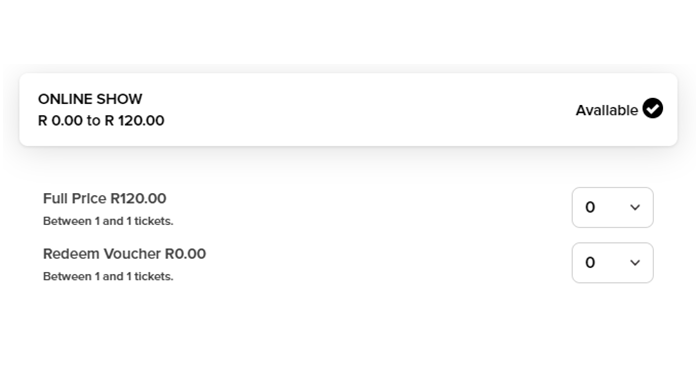Screen dimensions: 696x375
Task: Click the black Available checkmark icon
Action: click(x=652, y=108)
